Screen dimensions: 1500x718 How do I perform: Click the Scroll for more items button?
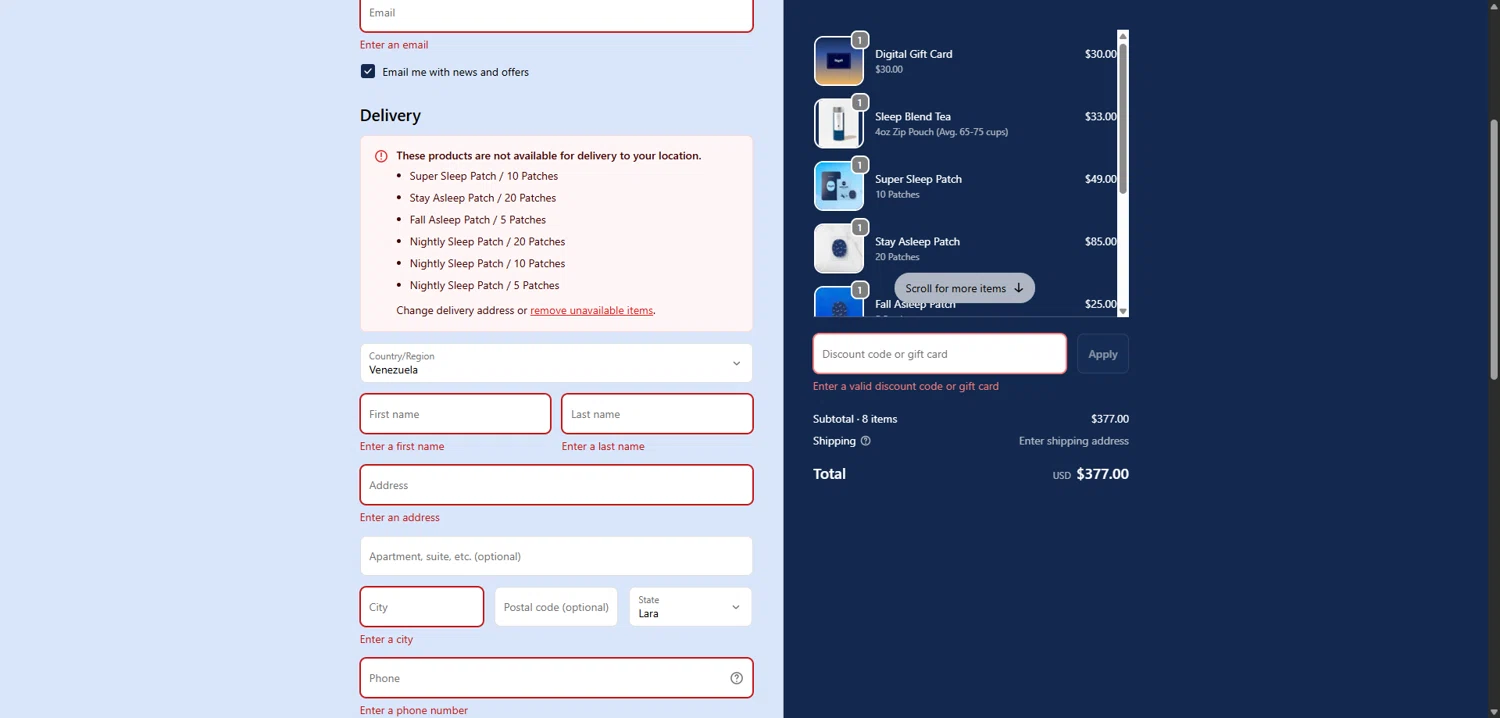pos(964,288)
